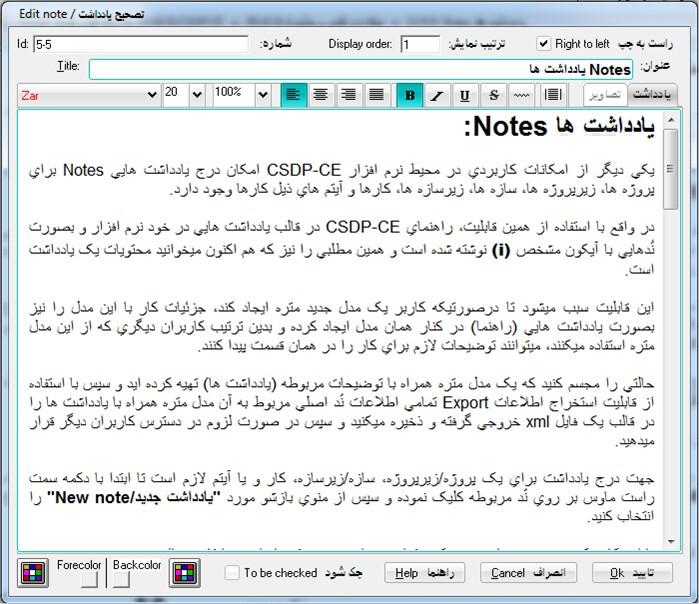Click the Help راهنما button
Screen dimensions: 699x604
[424, 573]
